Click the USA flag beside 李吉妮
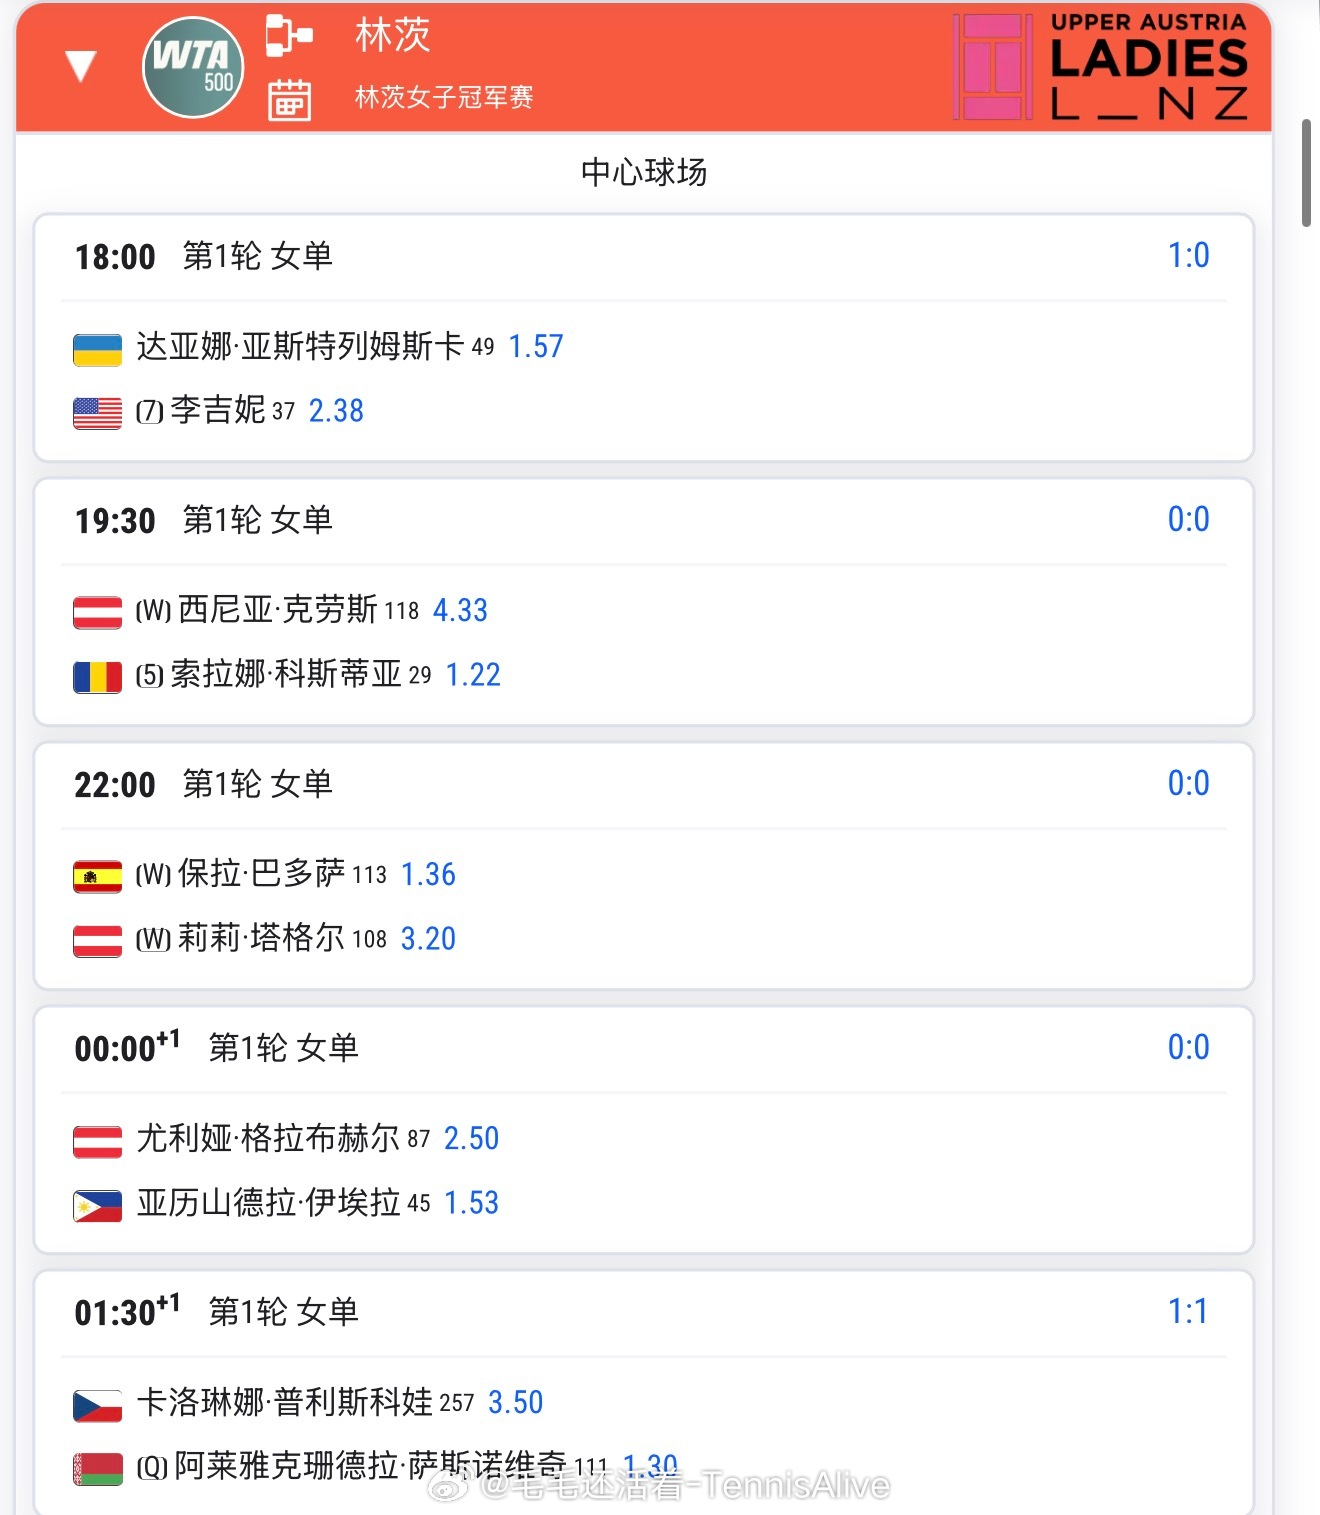The width and height of the screenshot is (1320, 1515). click(98, 413)
